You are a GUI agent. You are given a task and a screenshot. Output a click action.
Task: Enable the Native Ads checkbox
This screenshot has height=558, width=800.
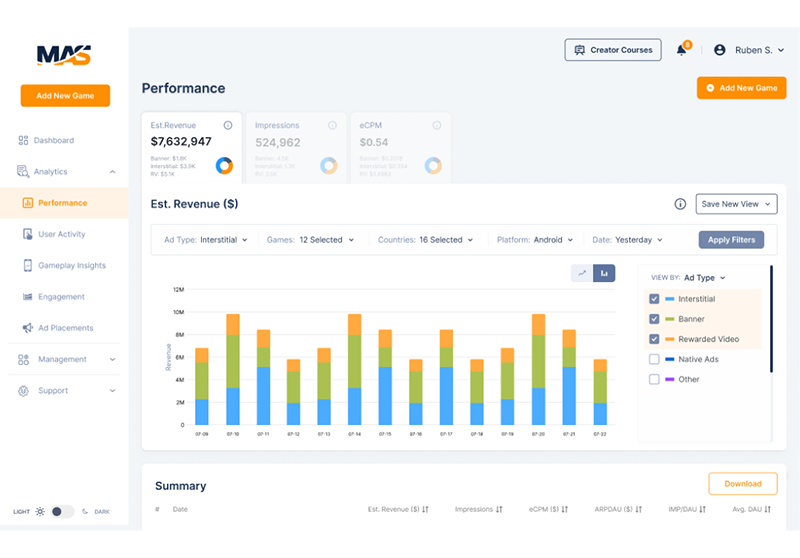pos(654,359)
